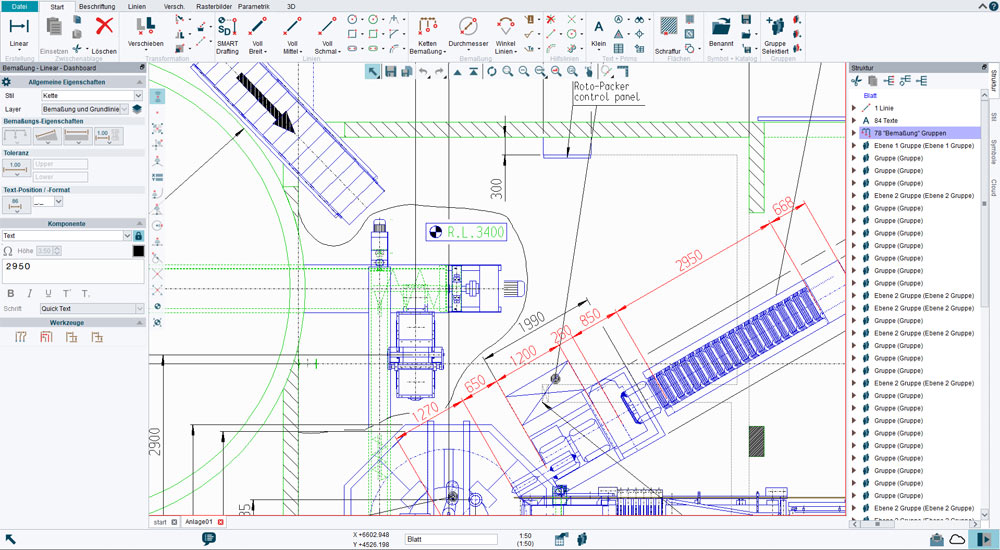
Task: Click the refresh view icon in canvas toolbar
Action: click(x=492, y=71)
